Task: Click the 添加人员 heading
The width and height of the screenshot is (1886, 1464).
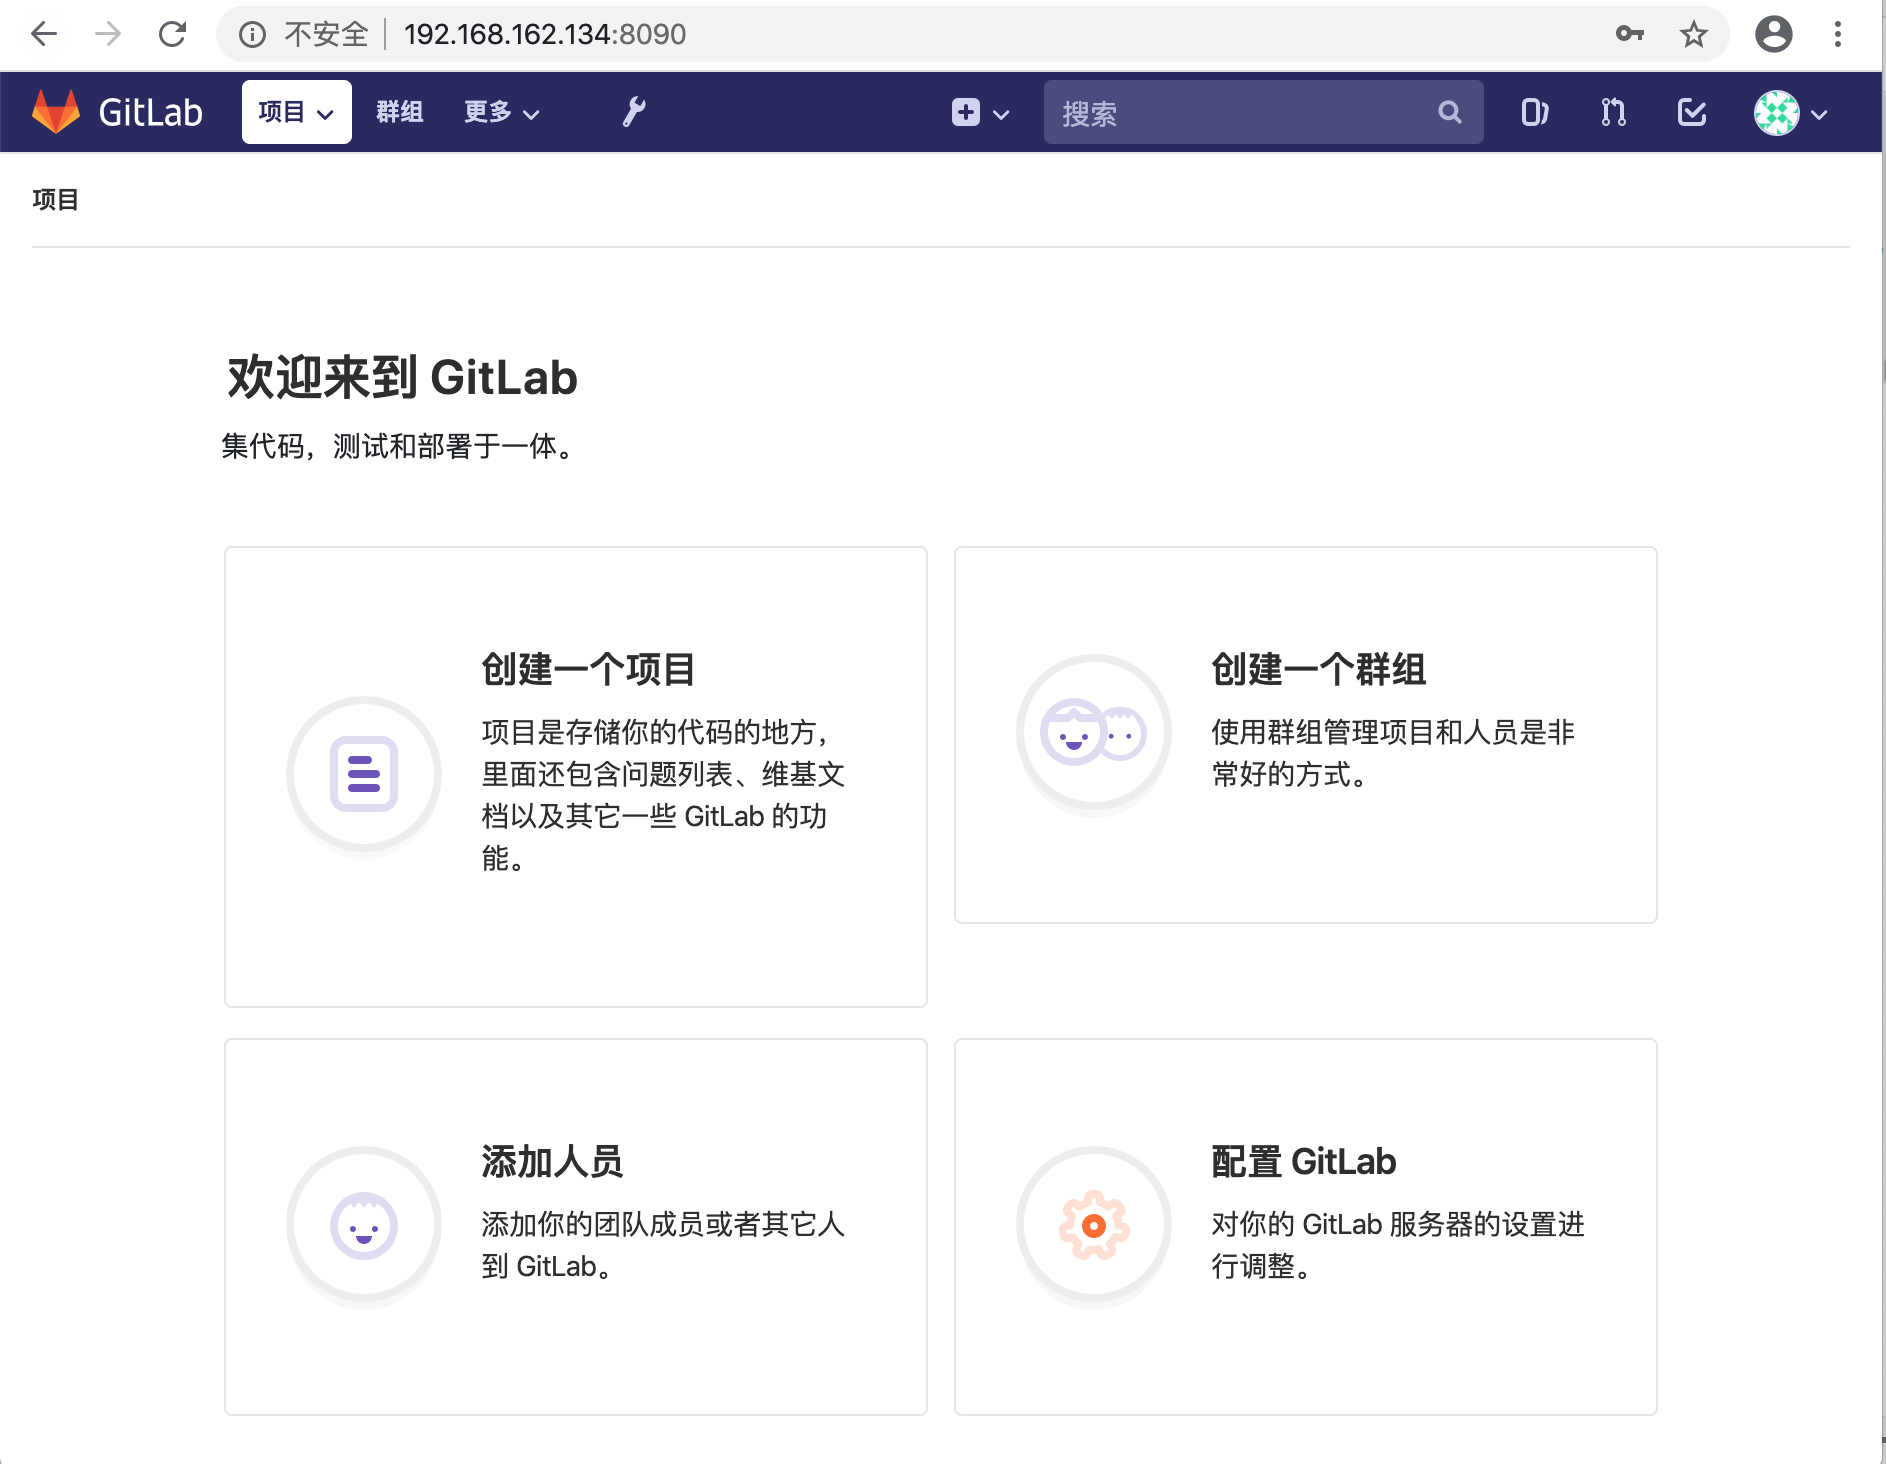Action: click(x=552, y=1161)
